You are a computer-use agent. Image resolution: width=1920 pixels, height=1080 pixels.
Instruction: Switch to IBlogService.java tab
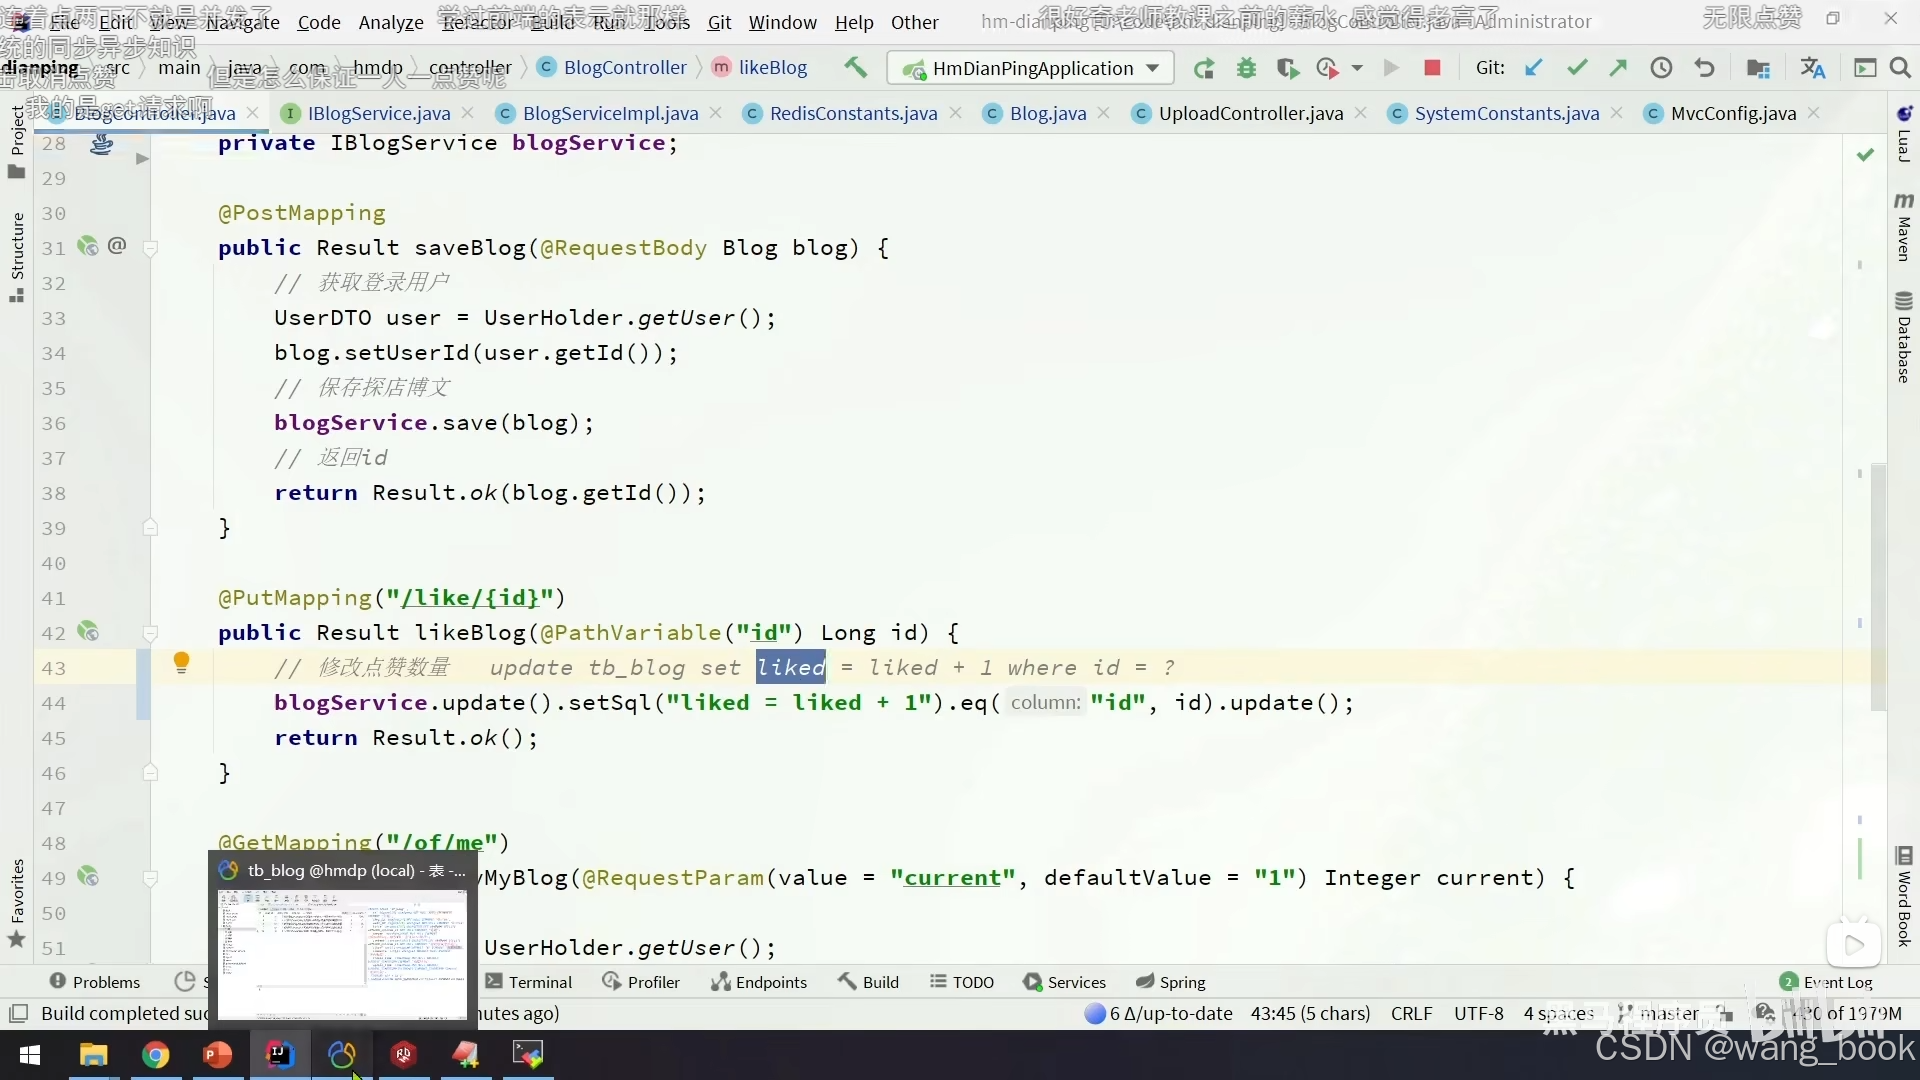(x=378, y=113)
